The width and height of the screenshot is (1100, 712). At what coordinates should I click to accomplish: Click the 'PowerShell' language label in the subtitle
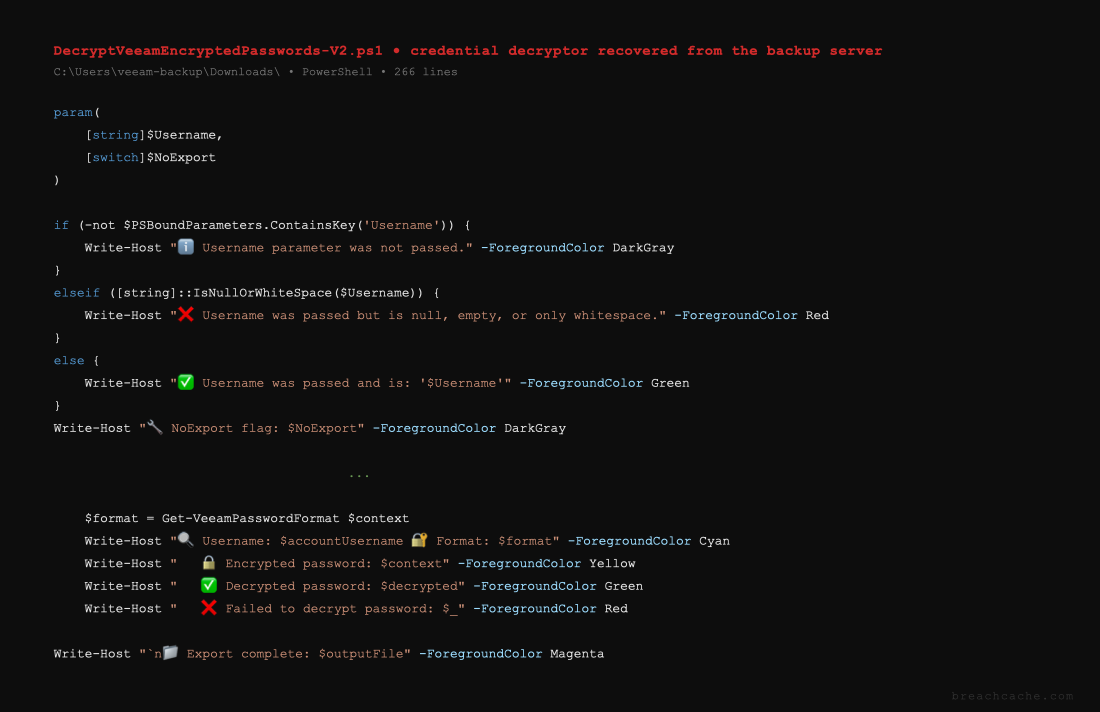pyautogui.click(x=337, y=72)
